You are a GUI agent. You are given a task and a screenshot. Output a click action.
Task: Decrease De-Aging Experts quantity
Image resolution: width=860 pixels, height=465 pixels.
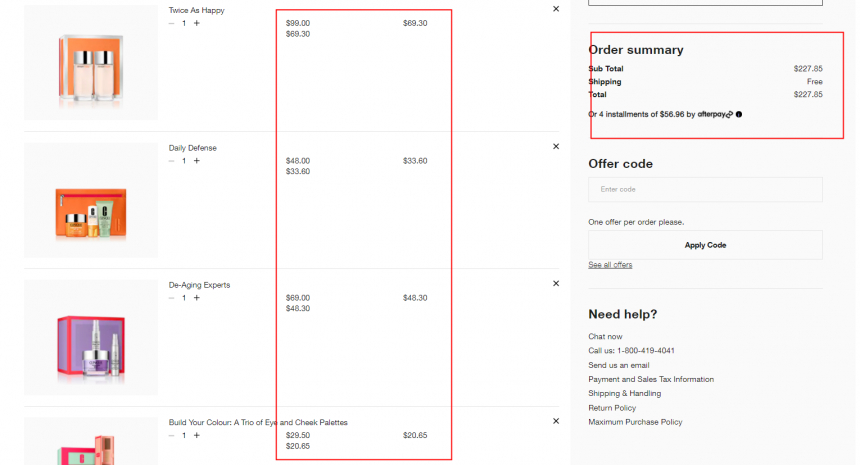172,298
